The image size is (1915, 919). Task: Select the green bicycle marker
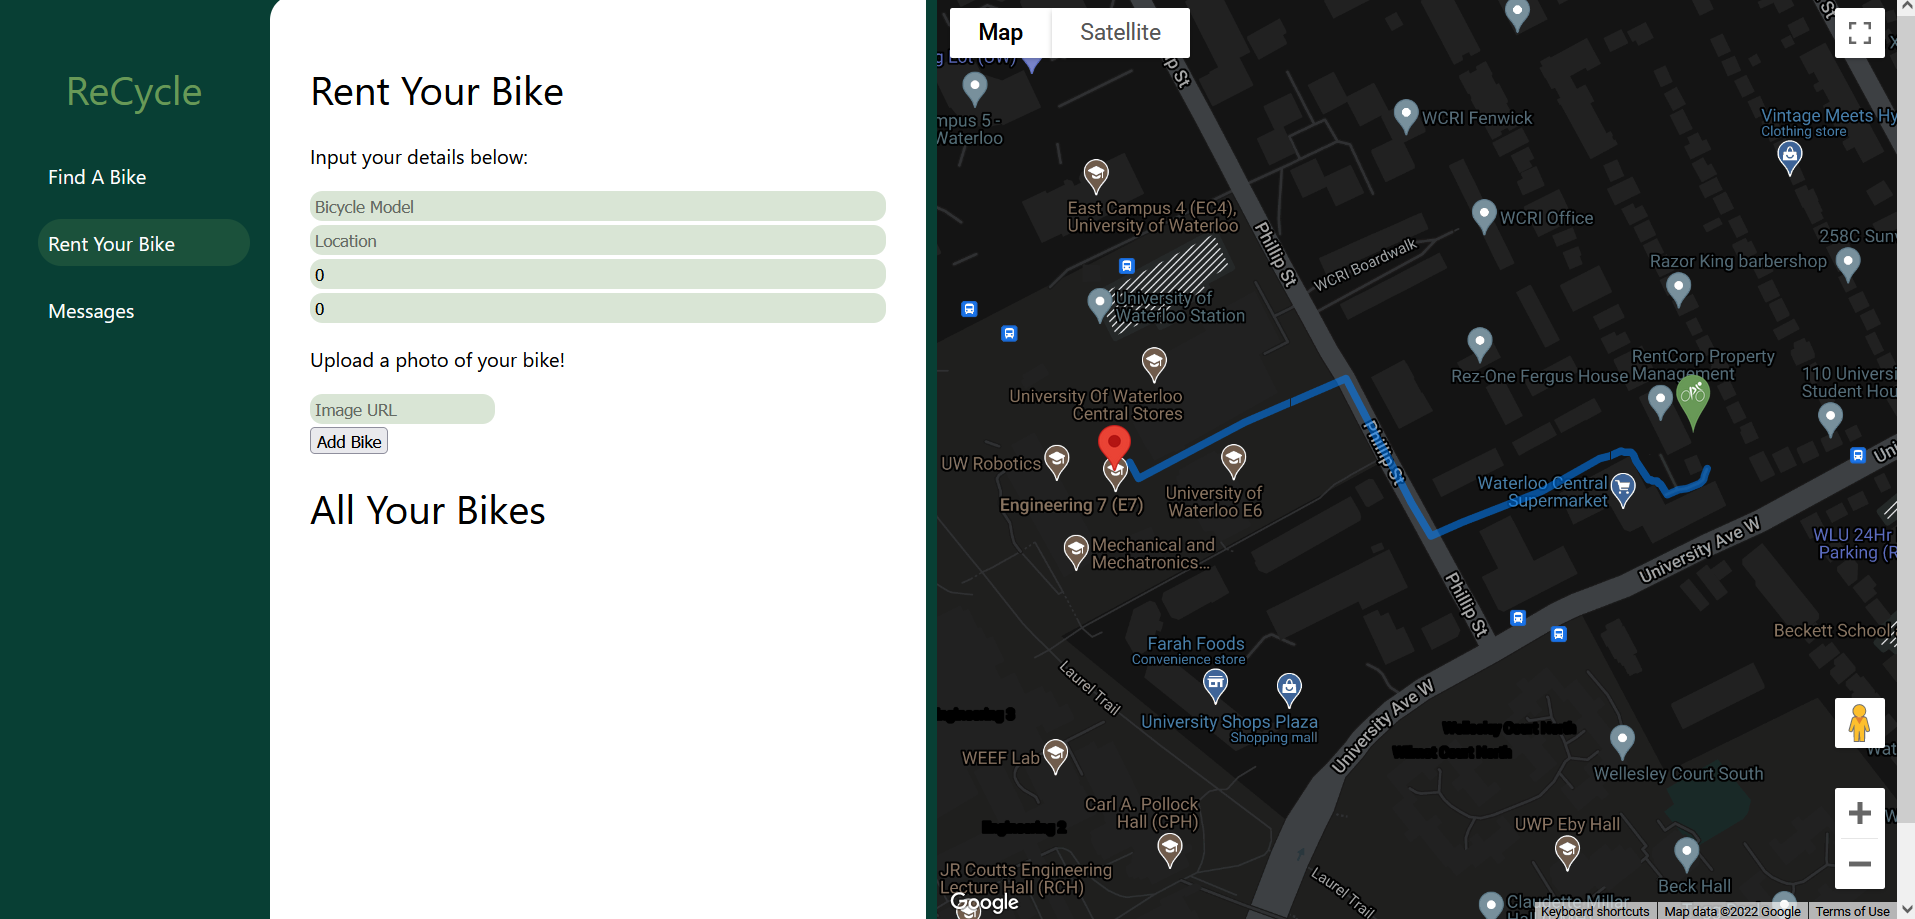1692,400
